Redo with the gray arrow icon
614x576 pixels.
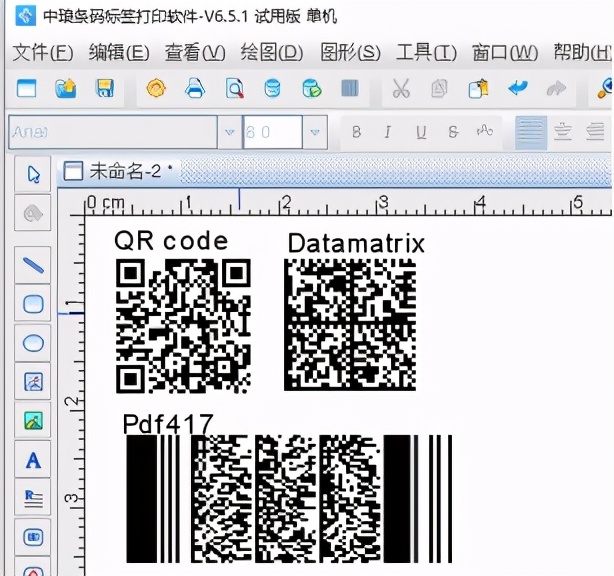pos(556,88)
